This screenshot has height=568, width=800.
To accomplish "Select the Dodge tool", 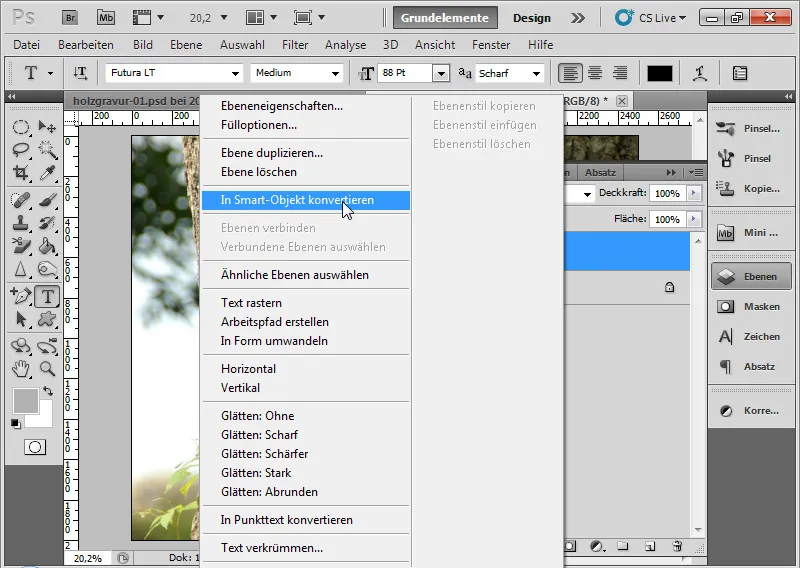I will coord(47,269).
